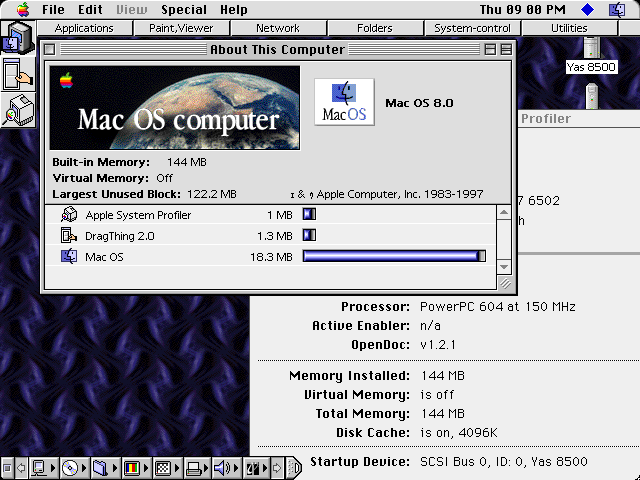
Task: Click the Disk Cache is on, 4096K value
Action: [x=459, y=433]
